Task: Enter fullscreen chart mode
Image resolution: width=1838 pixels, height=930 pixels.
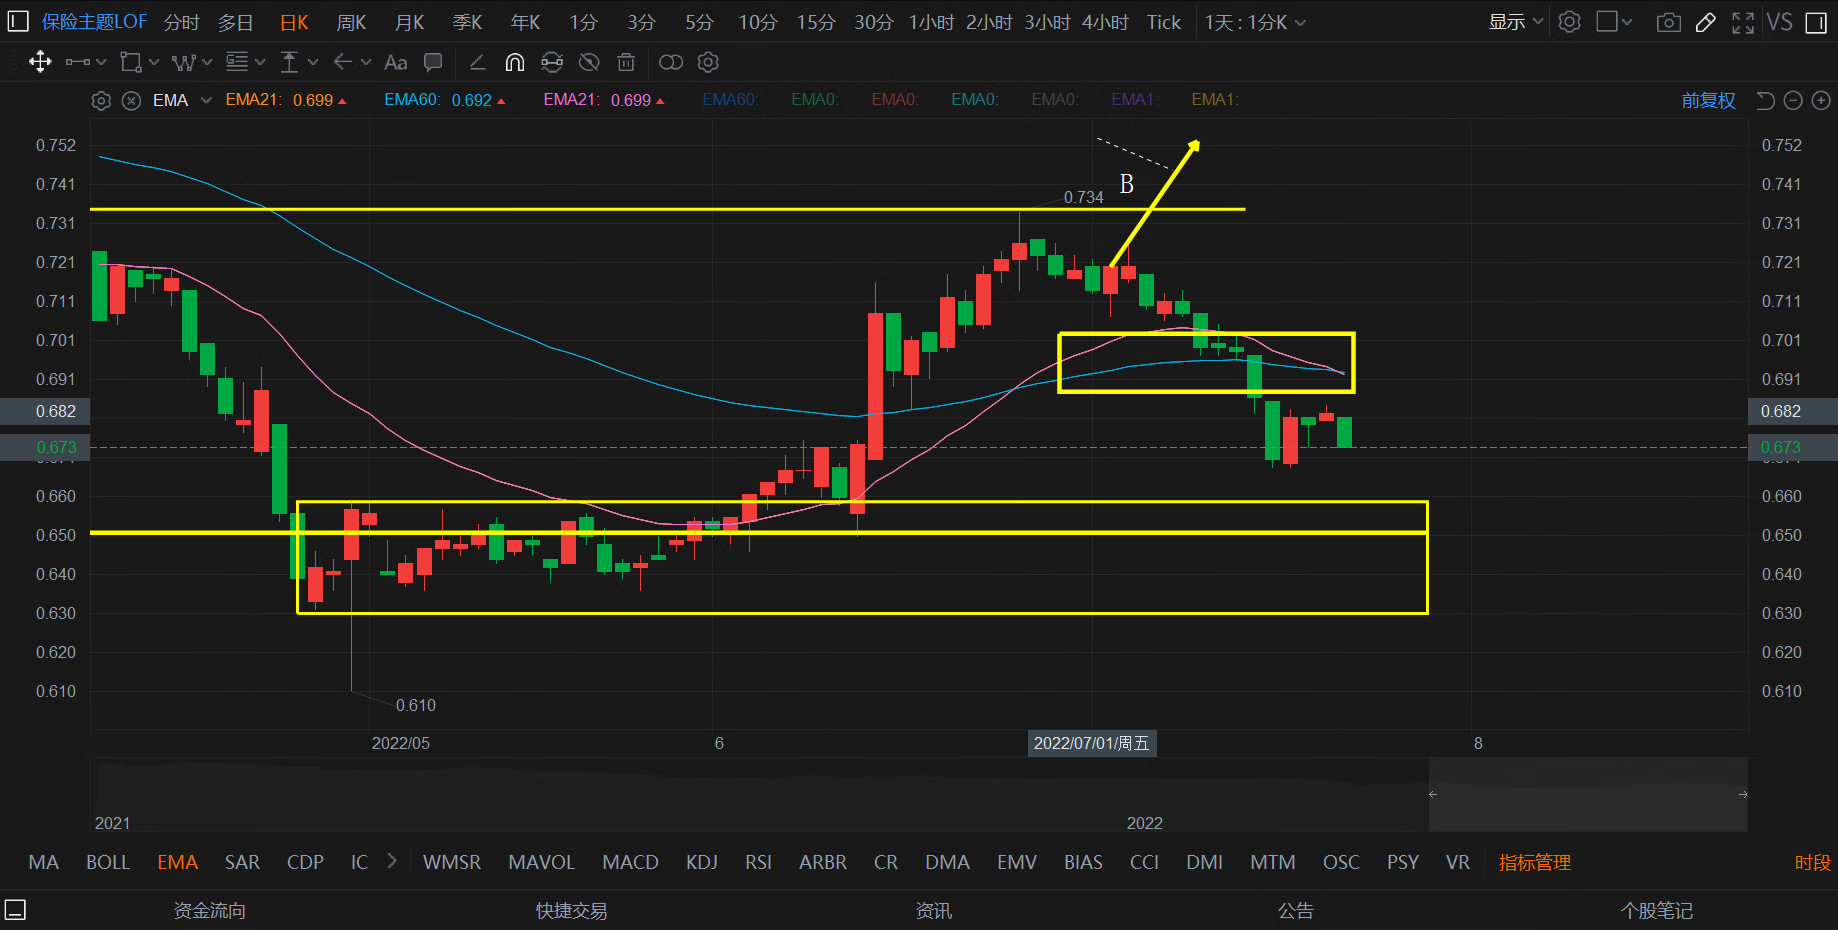Action: [x=1743, y=22]
